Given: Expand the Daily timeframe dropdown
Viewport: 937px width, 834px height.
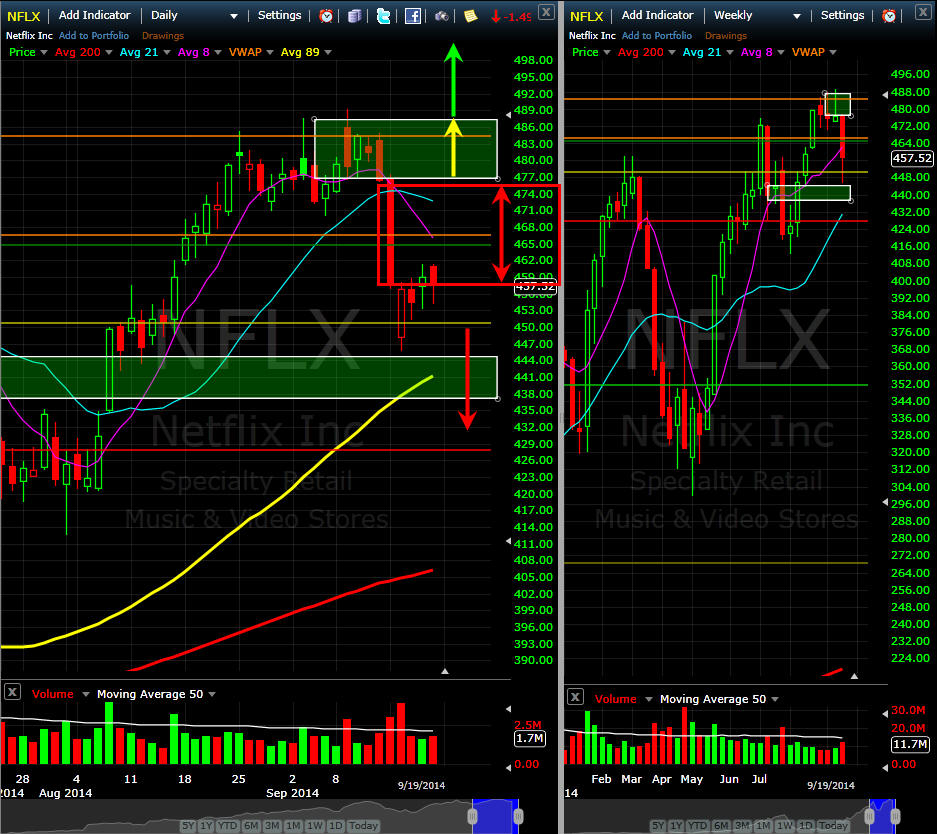Looking at the screenshot, I should [234, 16].
